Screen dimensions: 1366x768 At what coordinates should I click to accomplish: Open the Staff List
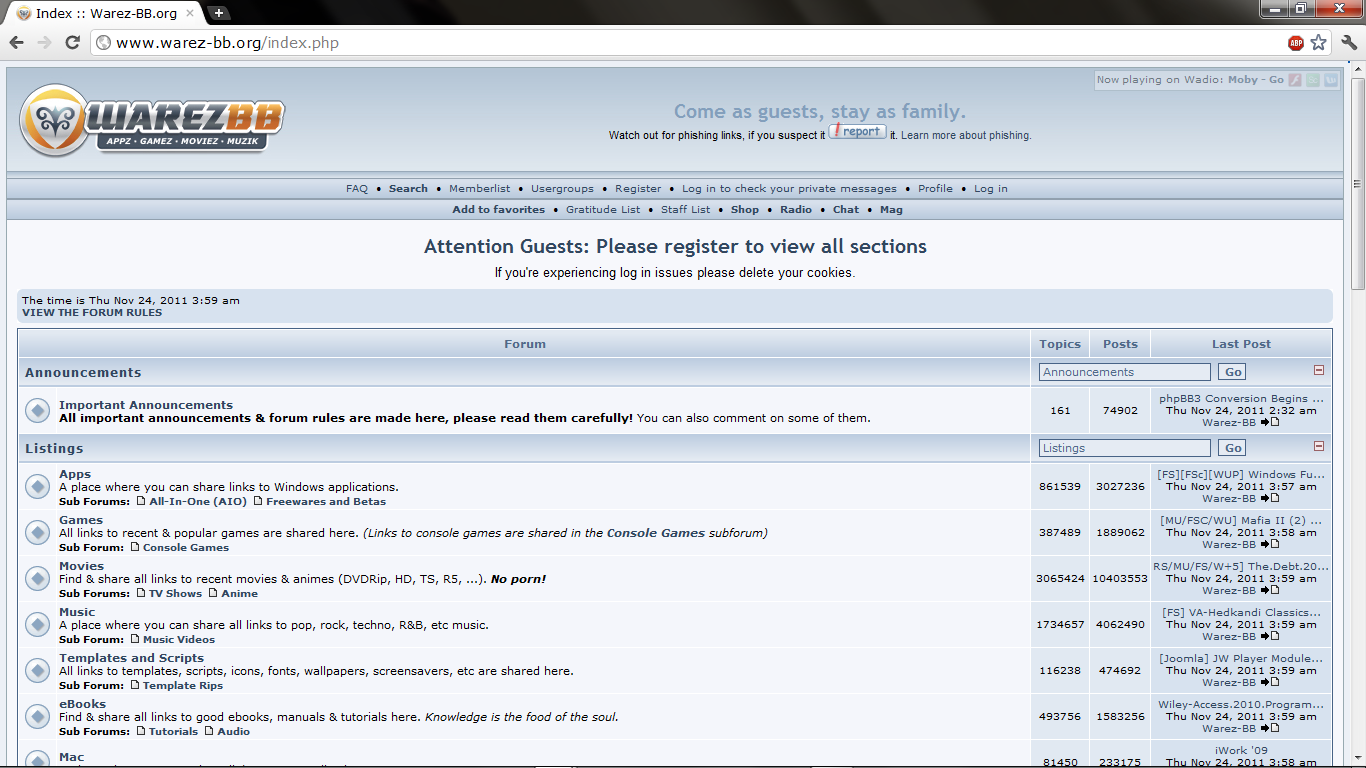[x=685, y=210]
